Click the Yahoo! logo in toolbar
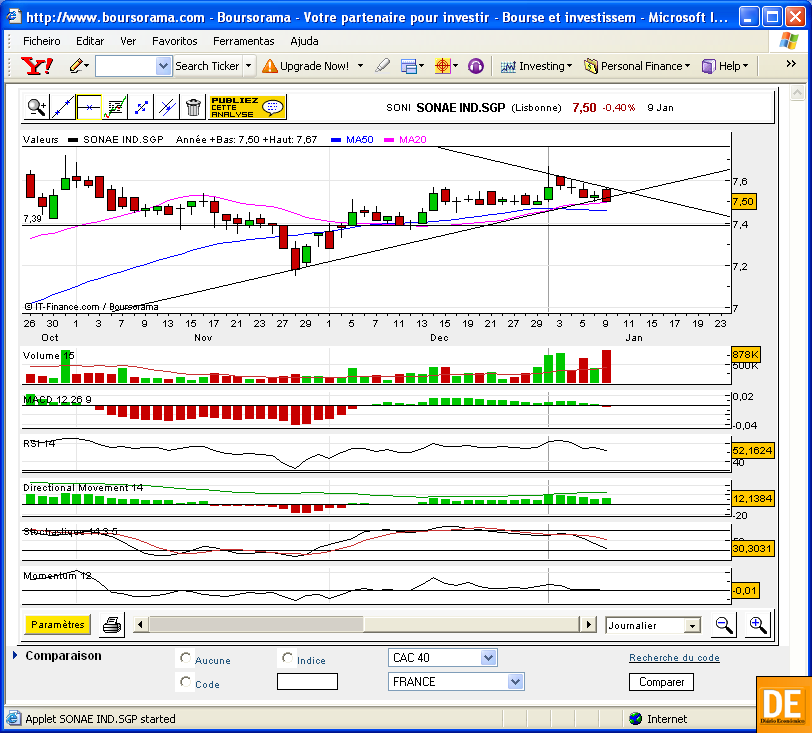Screen dimensions: 812x733 click(x=36, y=66)
